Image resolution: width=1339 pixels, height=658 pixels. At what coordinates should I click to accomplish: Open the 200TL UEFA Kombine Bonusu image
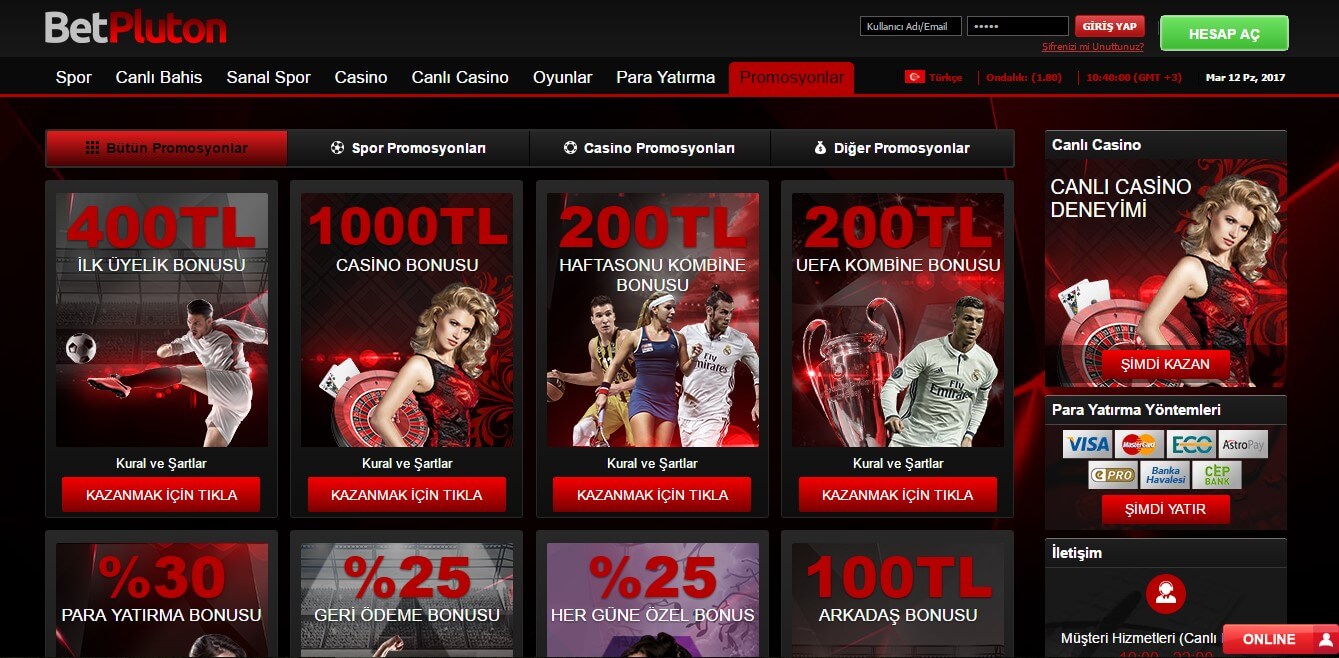click(x=898, y=320)
